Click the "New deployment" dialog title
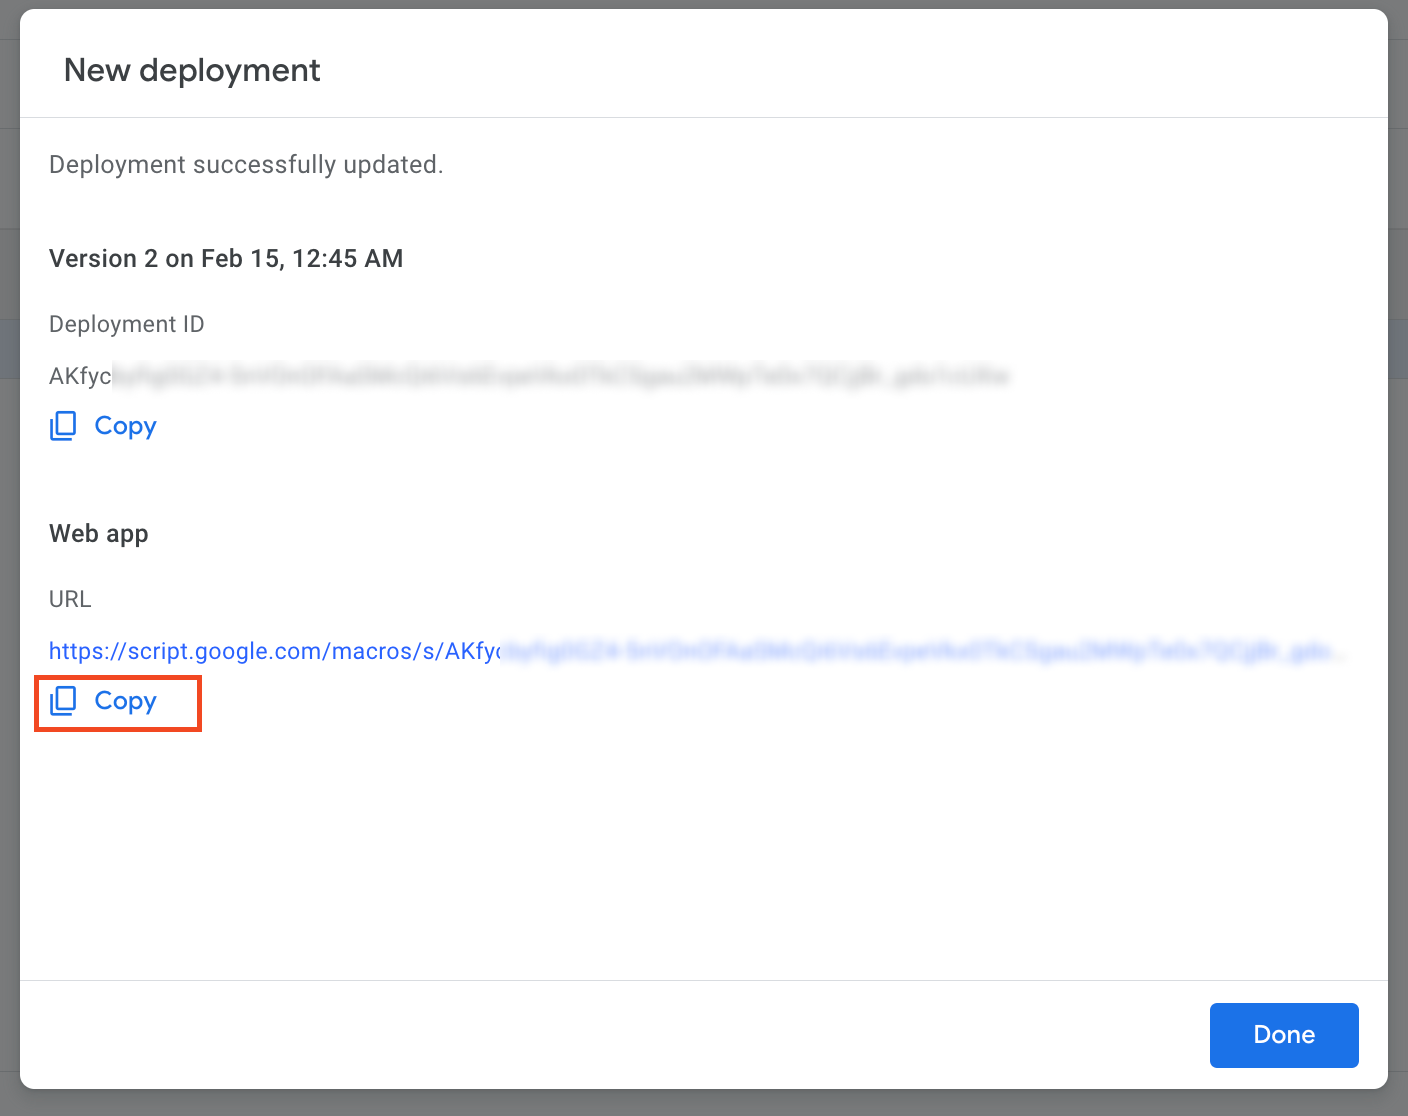This screenshot has width=1408, height=1116. click(x=192, y=70)
